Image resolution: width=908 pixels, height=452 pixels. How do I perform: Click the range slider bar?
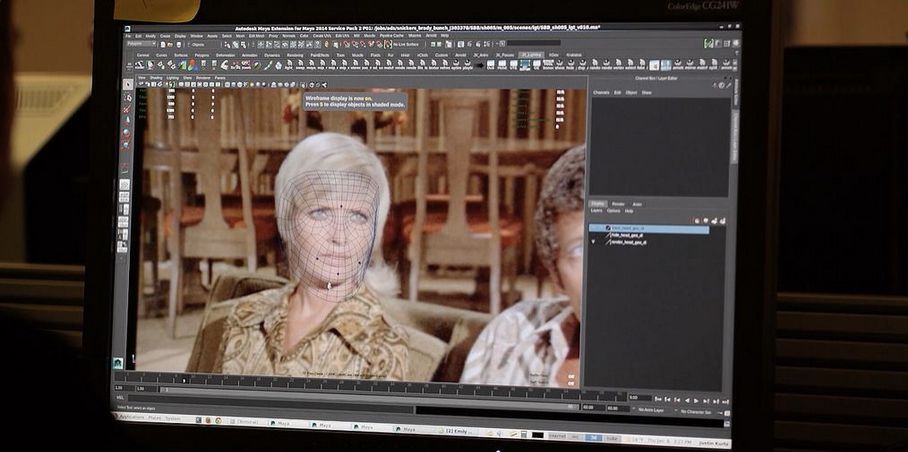tap(369, 398)
